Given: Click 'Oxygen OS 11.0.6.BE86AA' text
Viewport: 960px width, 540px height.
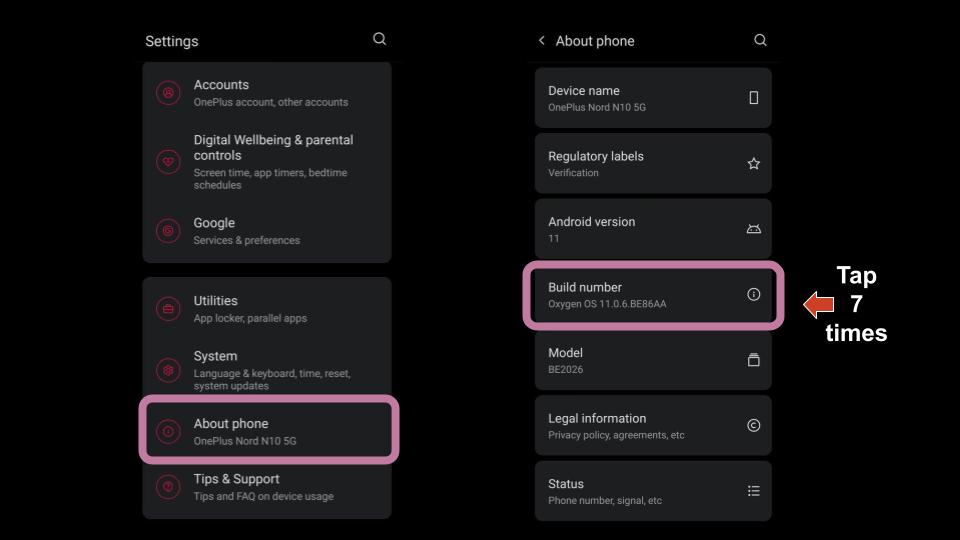Looking at the screenshot, I should click(607, 304).
